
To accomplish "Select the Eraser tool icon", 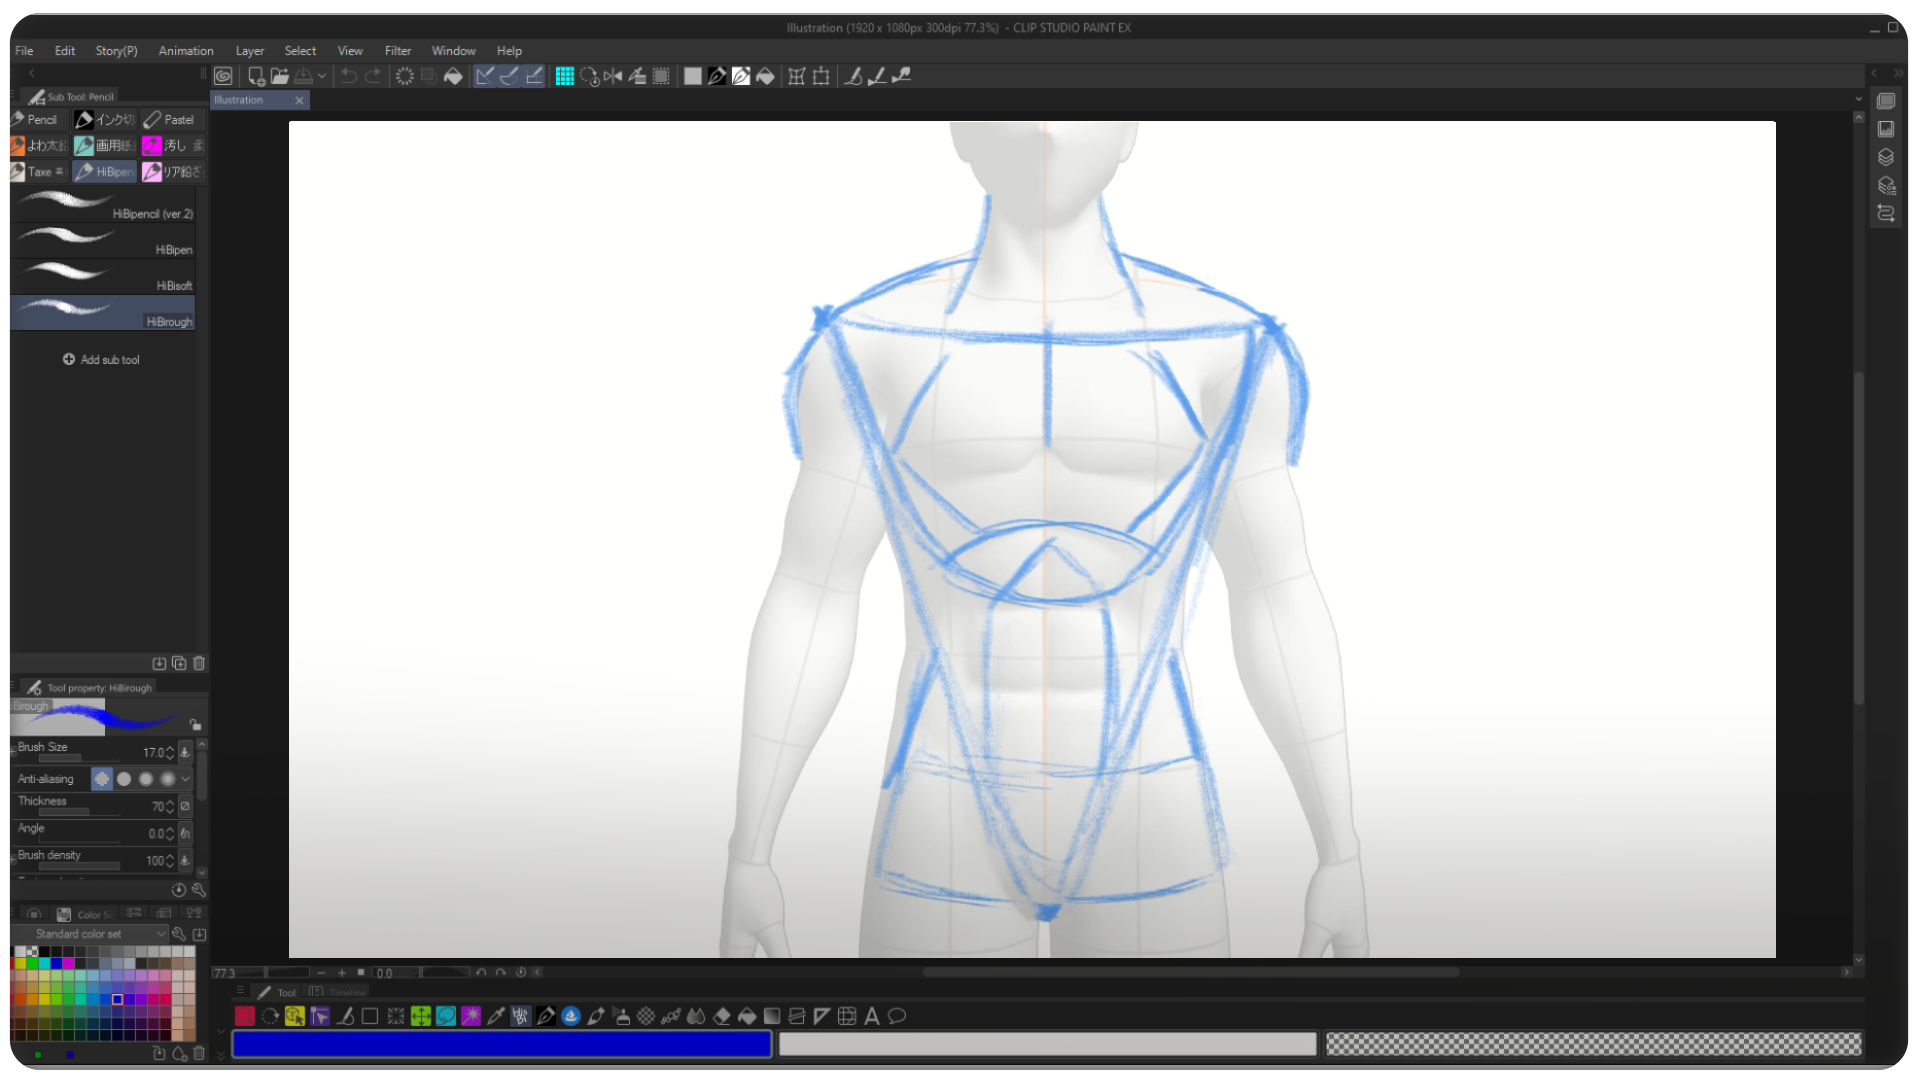I will click(721, 1016).
